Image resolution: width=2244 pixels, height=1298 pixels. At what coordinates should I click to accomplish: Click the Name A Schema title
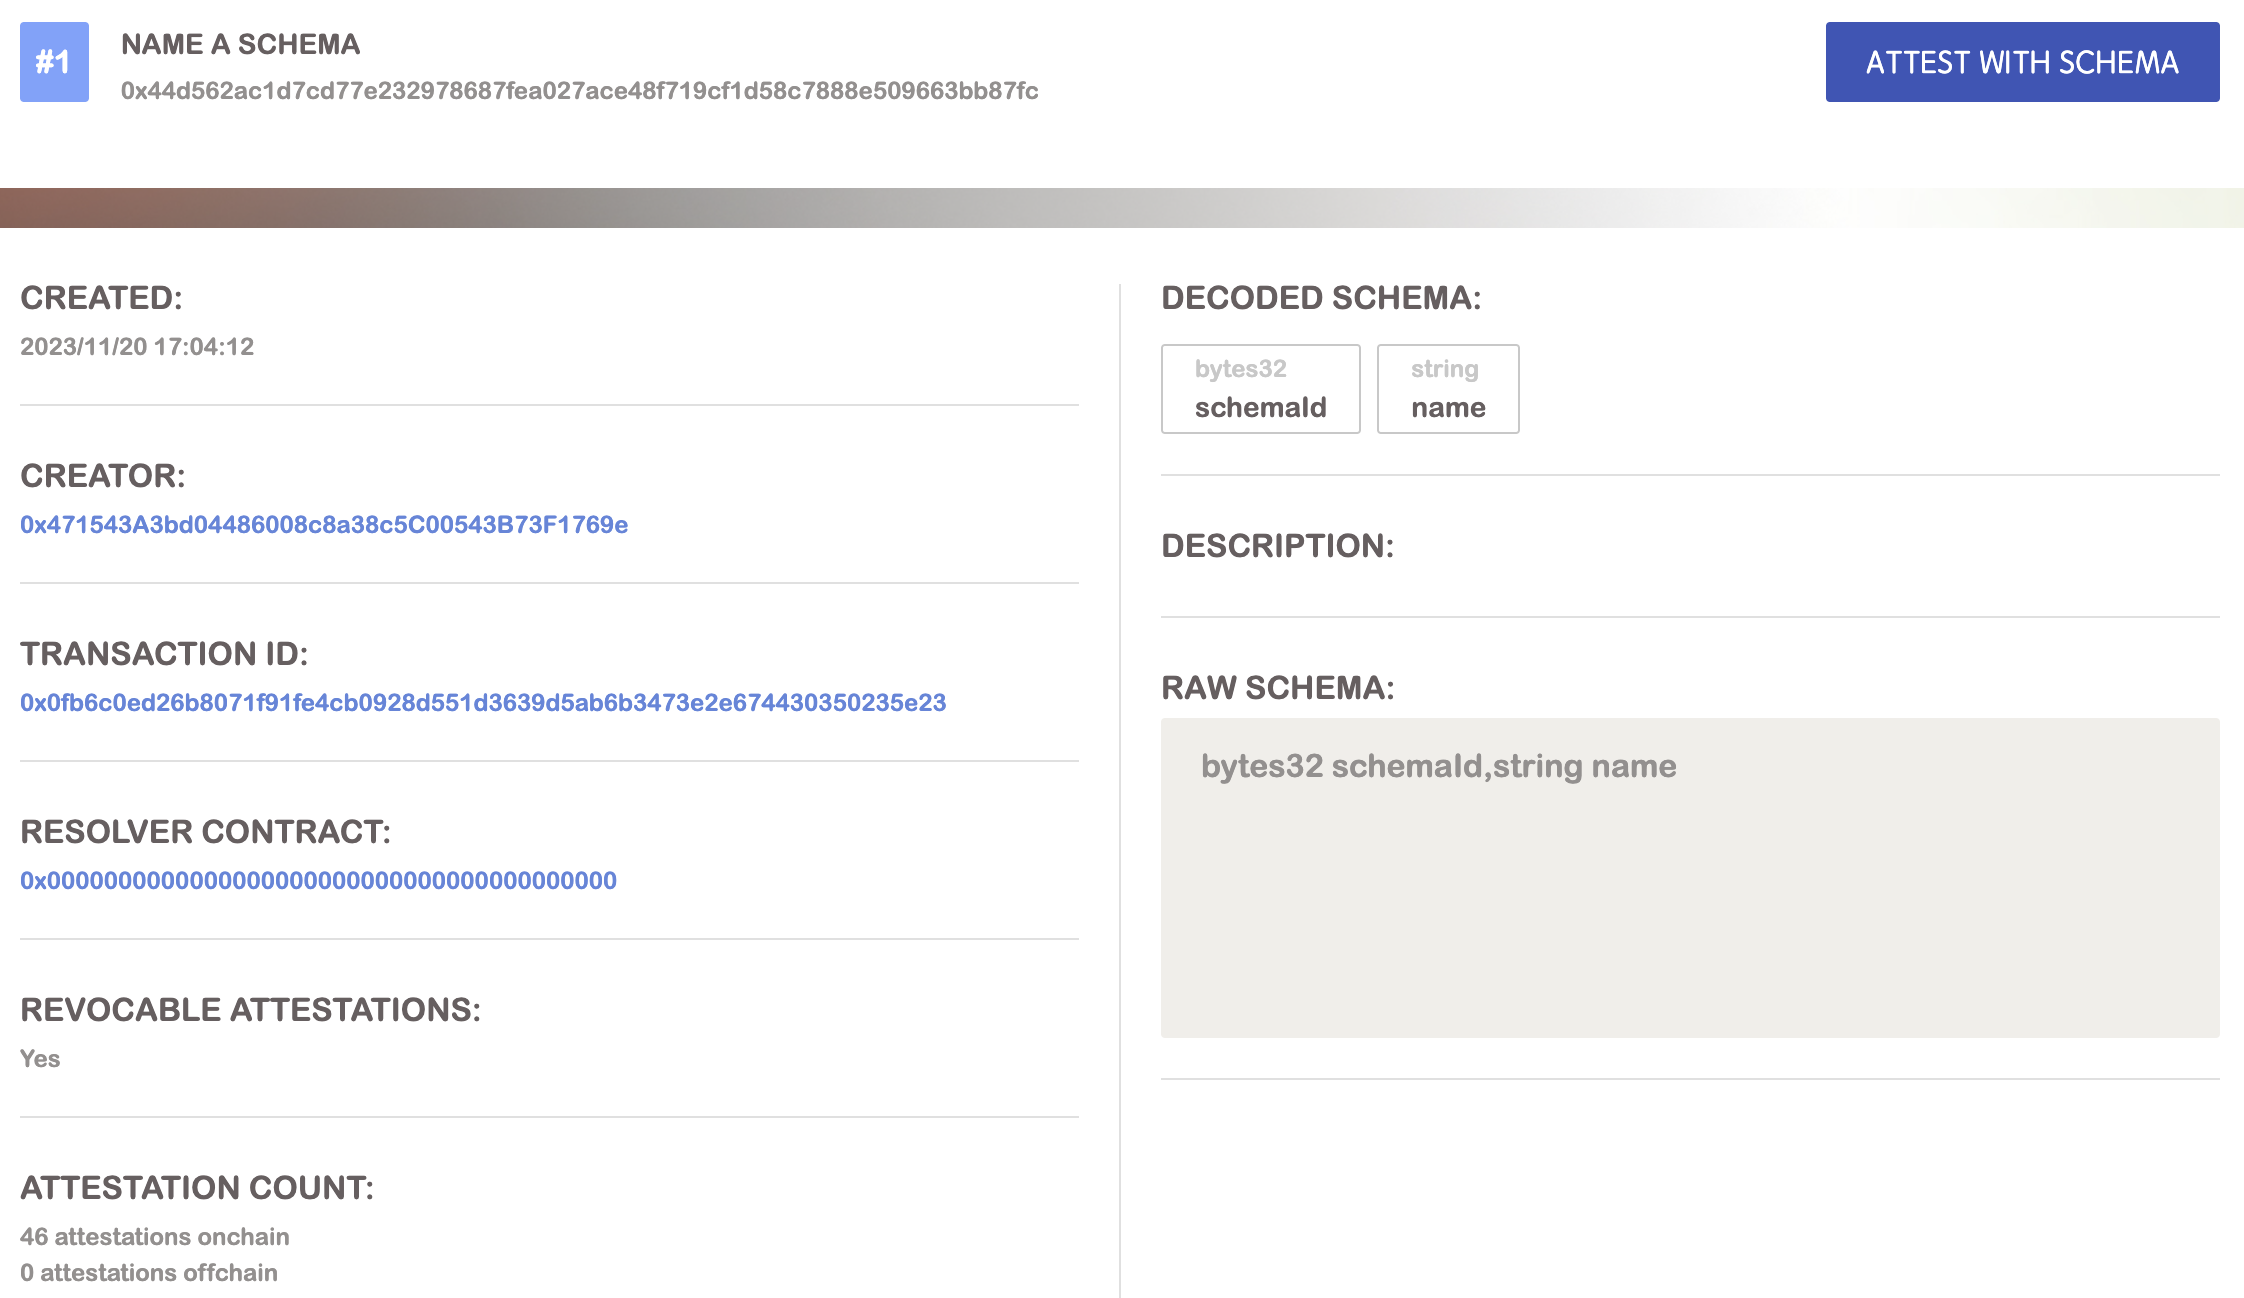click(x=240, y=44)
